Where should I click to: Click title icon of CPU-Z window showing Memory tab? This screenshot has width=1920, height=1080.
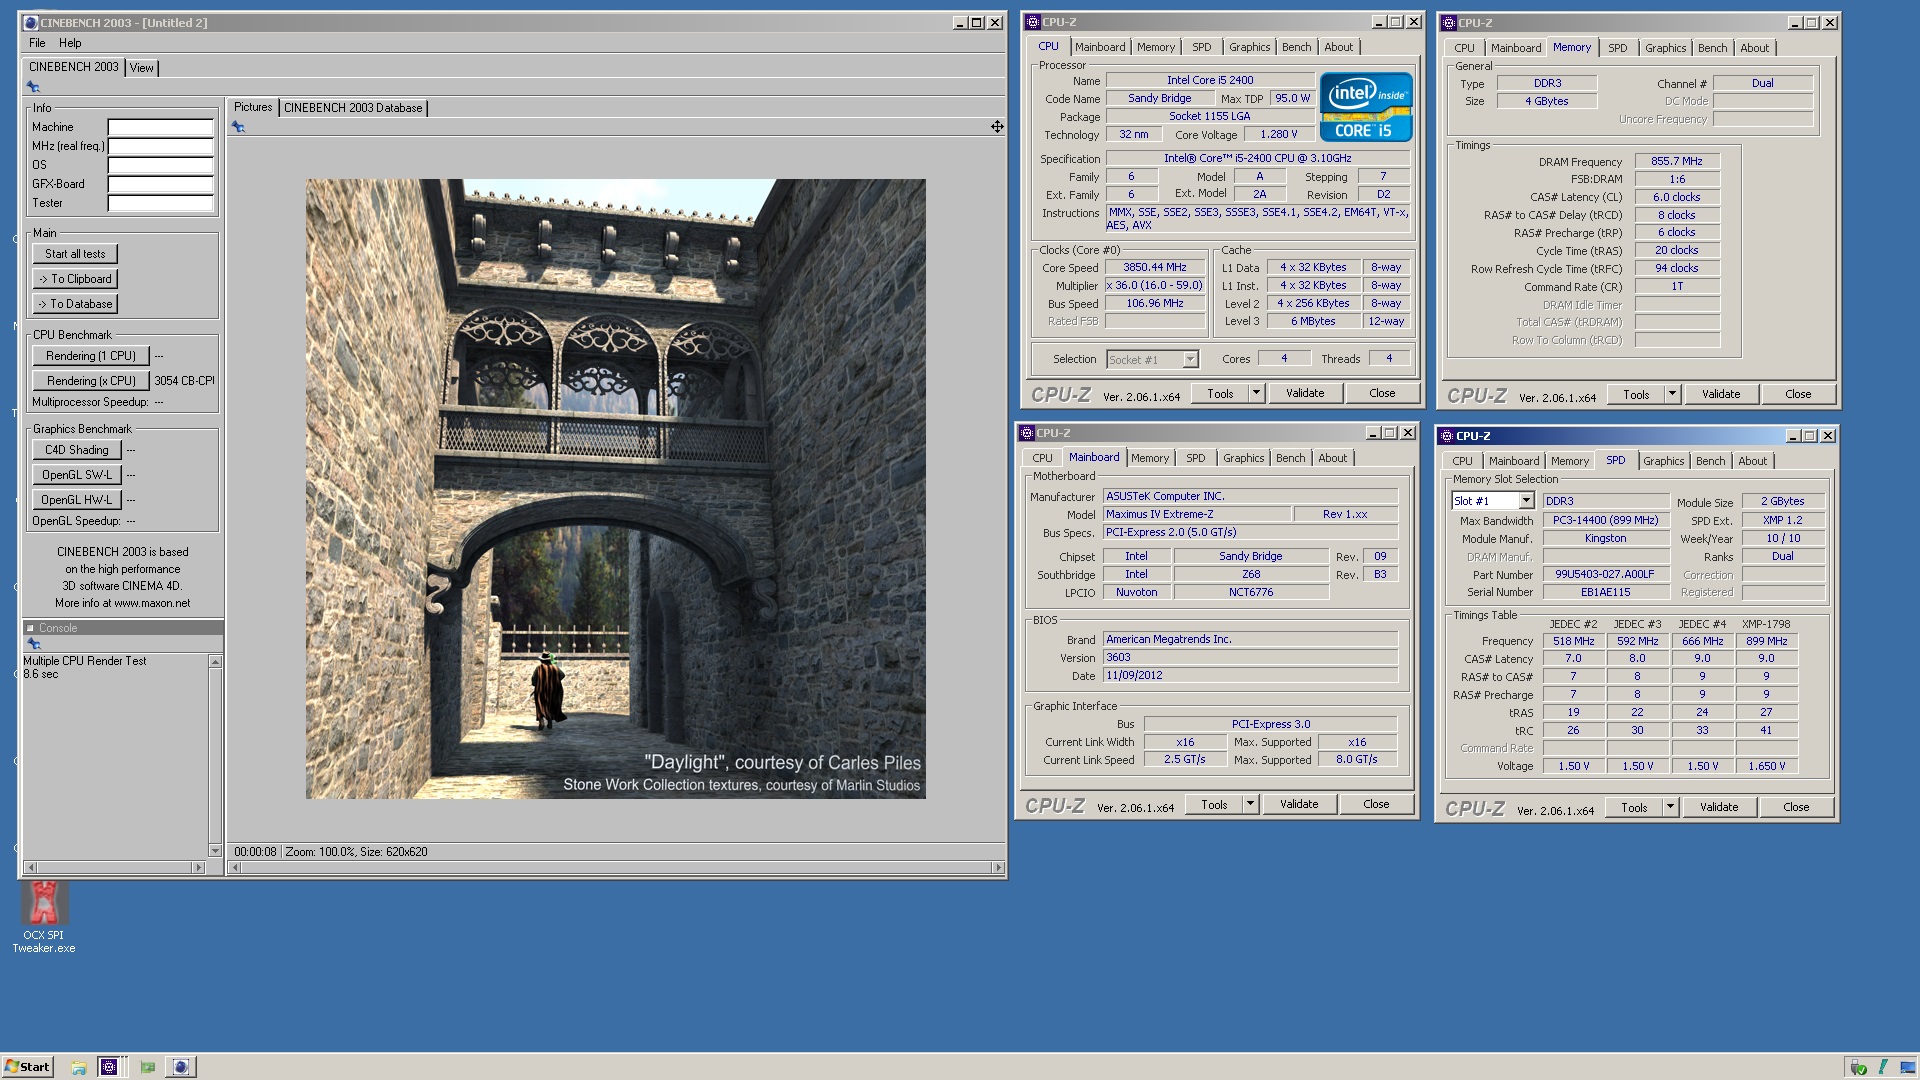[x=1449, y=23]
